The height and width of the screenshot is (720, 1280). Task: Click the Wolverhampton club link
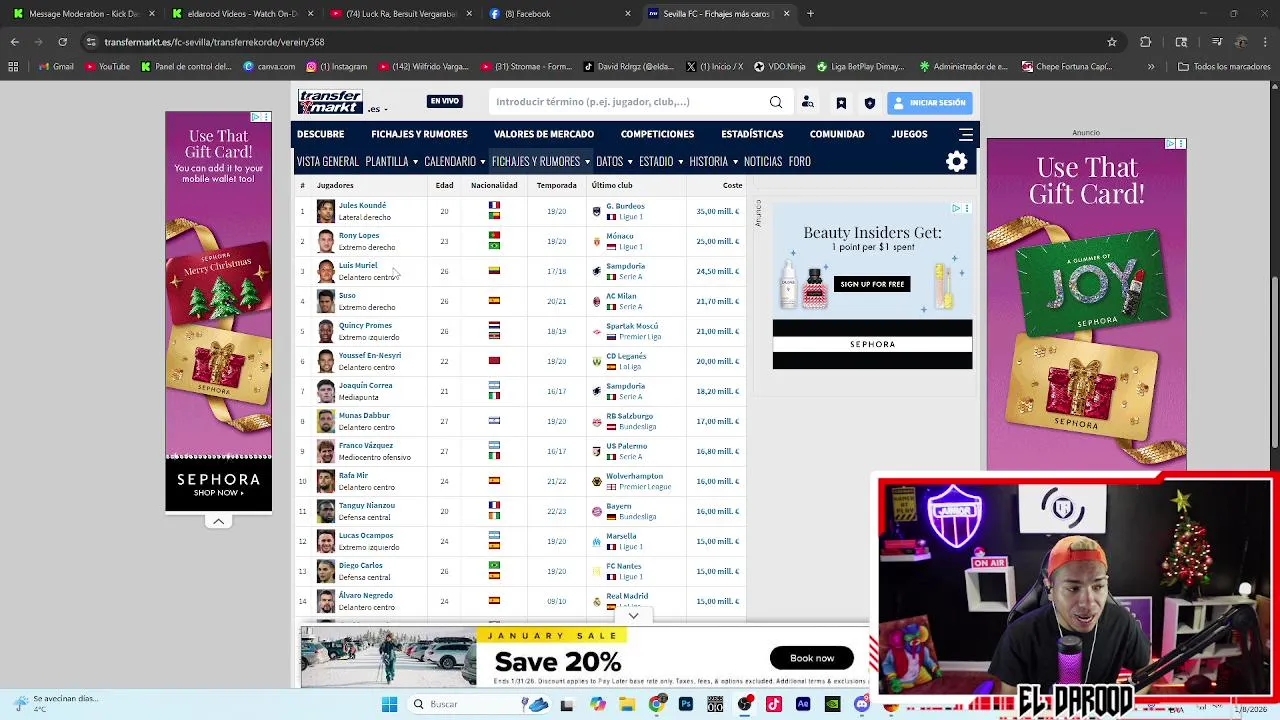(x=634, y=476)
